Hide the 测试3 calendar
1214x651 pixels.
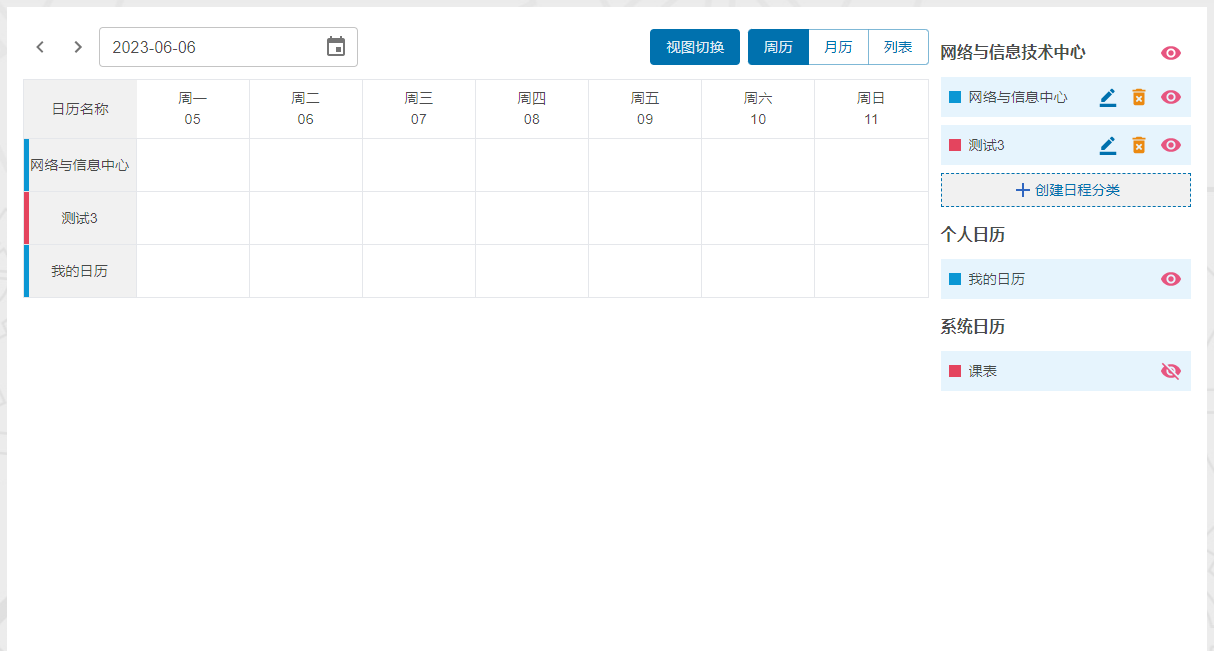point(1170,145)
